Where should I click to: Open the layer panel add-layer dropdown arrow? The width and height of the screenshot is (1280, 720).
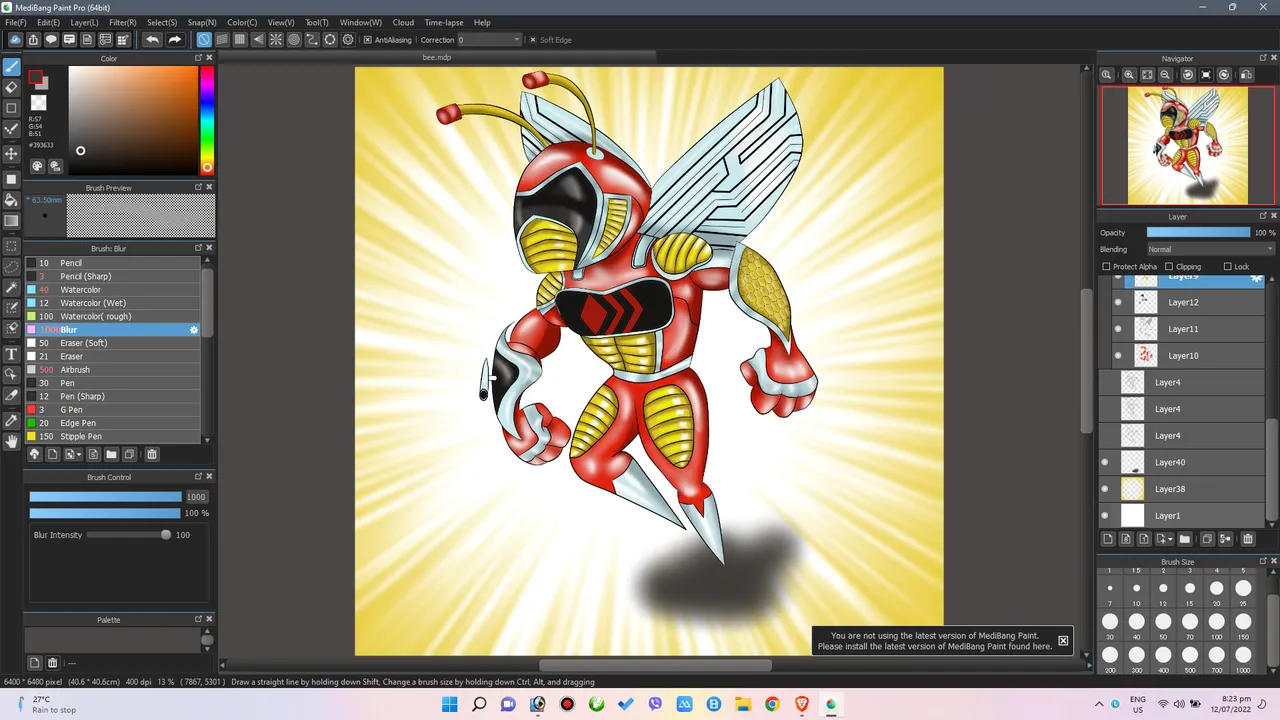click(x=1170, y=540)
